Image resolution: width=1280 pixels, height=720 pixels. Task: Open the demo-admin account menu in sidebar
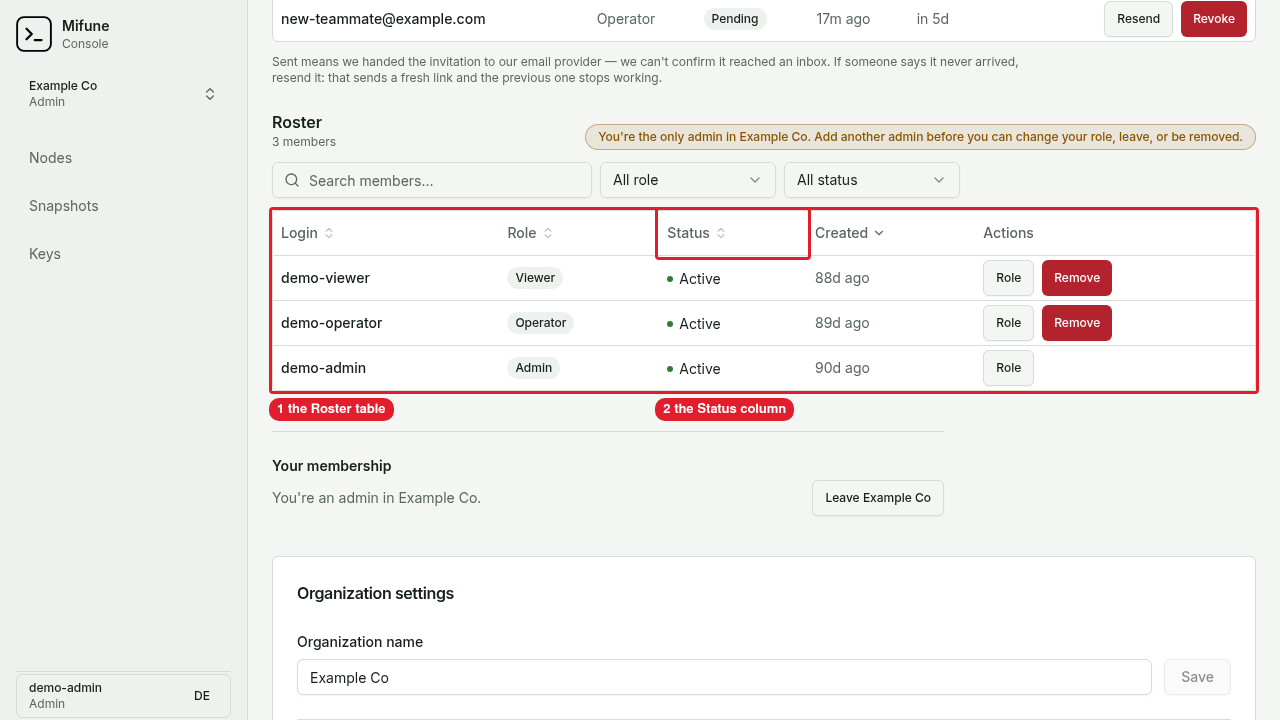point(123,696)
